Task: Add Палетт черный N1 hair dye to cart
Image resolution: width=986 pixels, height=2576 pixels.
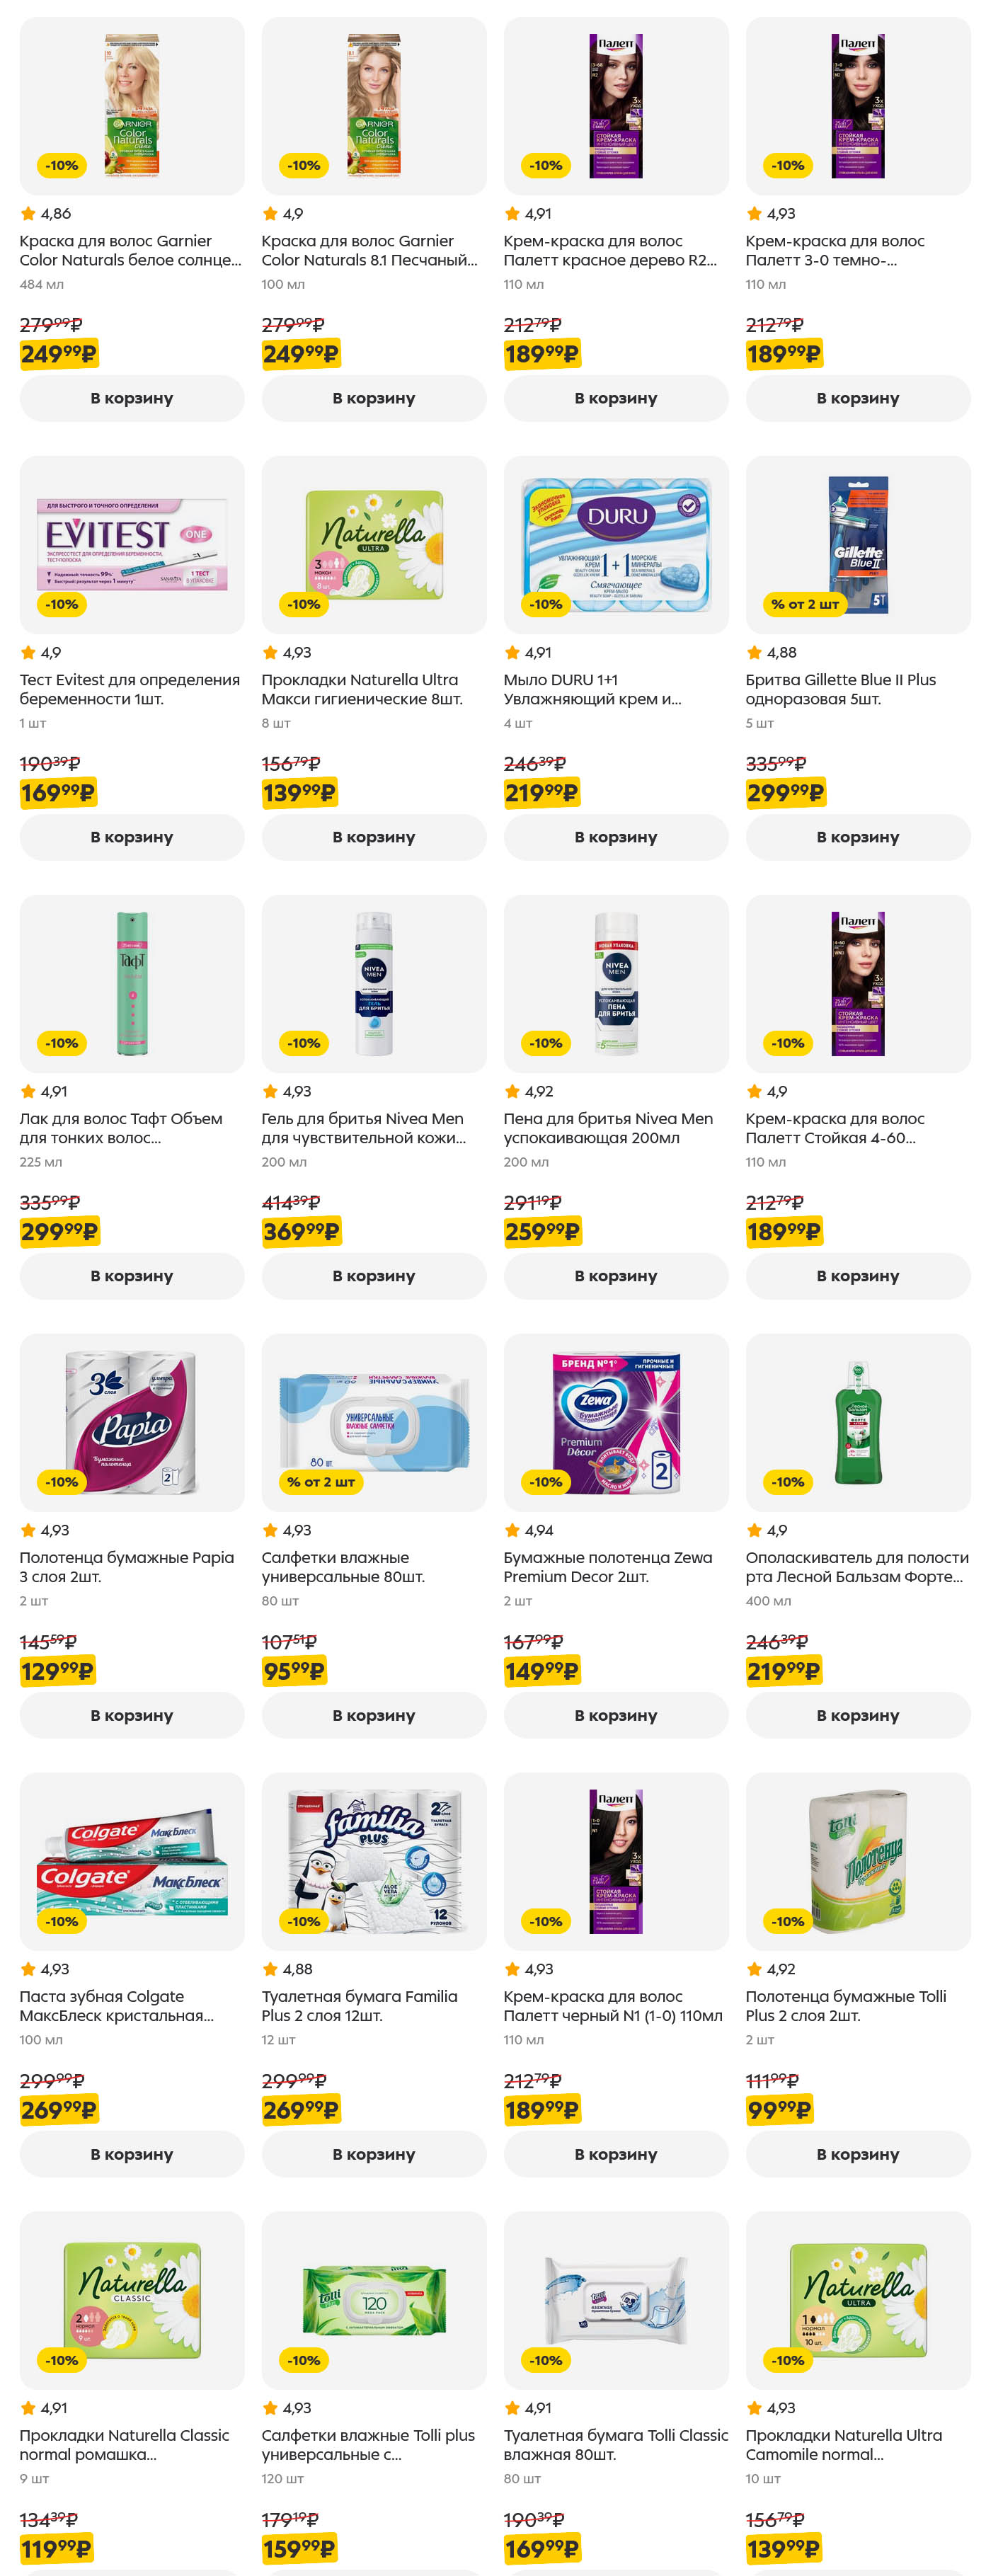Action: (x=615, y=2154)
